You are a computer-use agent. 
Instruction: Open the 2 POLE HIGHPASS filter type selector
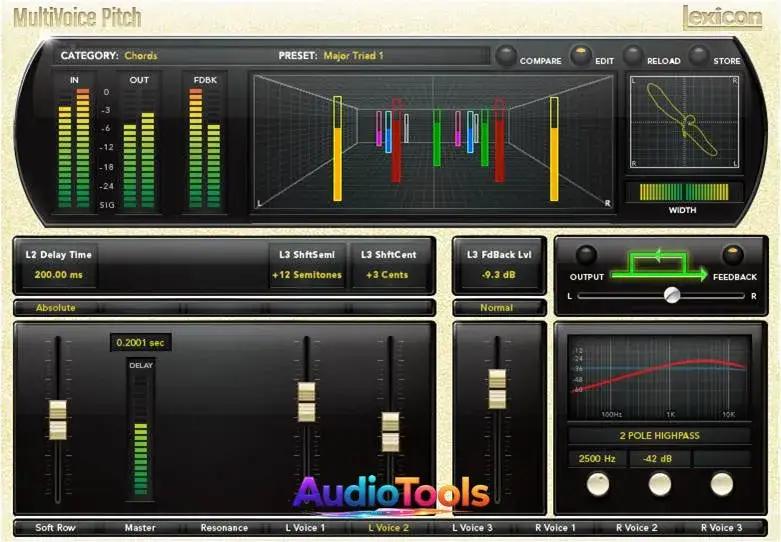[659, 435]
